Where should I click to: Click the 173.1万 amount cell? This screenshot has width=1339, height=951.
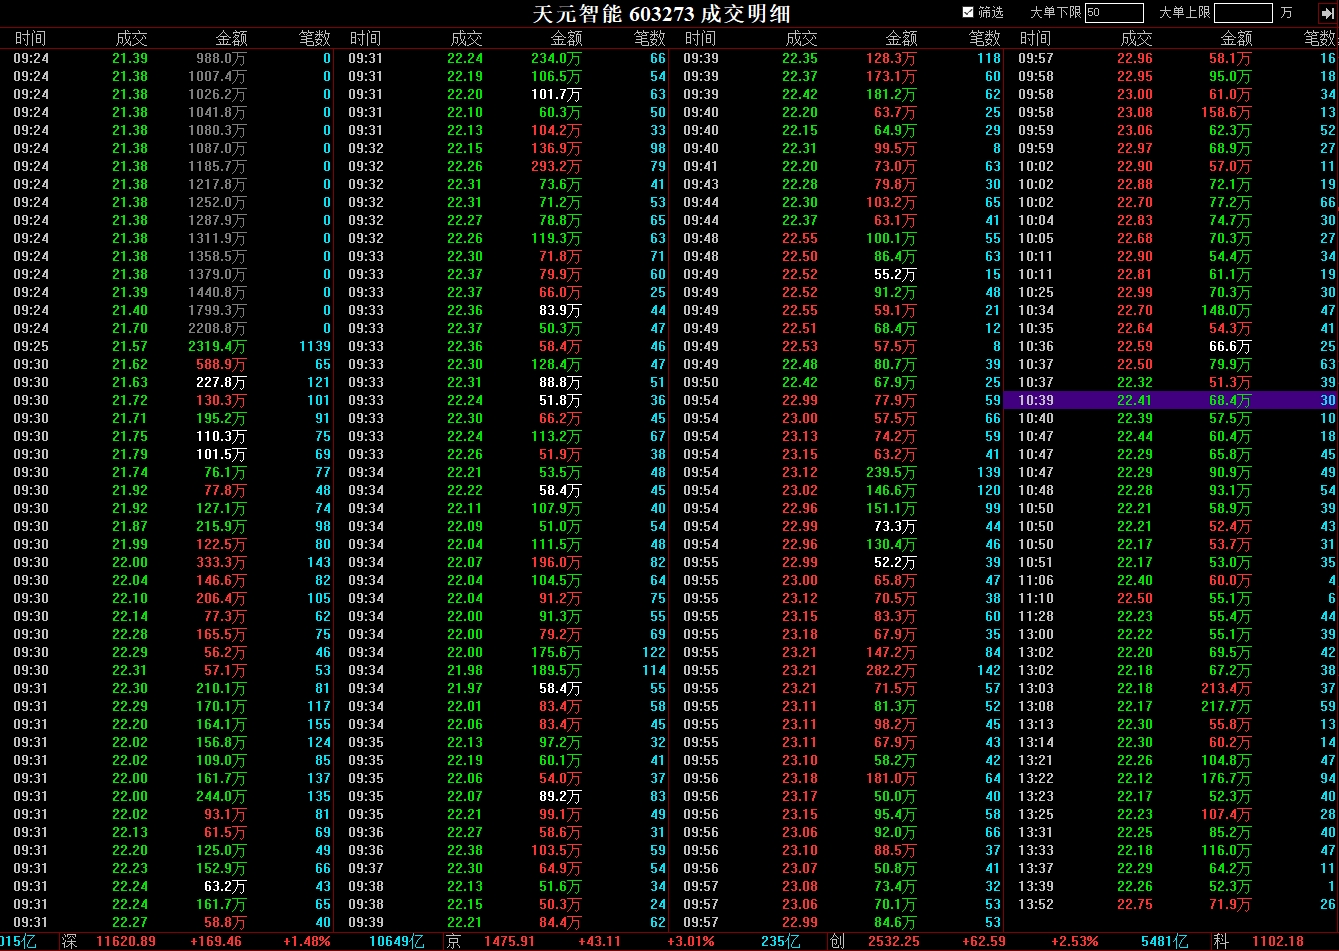point(891,76)
